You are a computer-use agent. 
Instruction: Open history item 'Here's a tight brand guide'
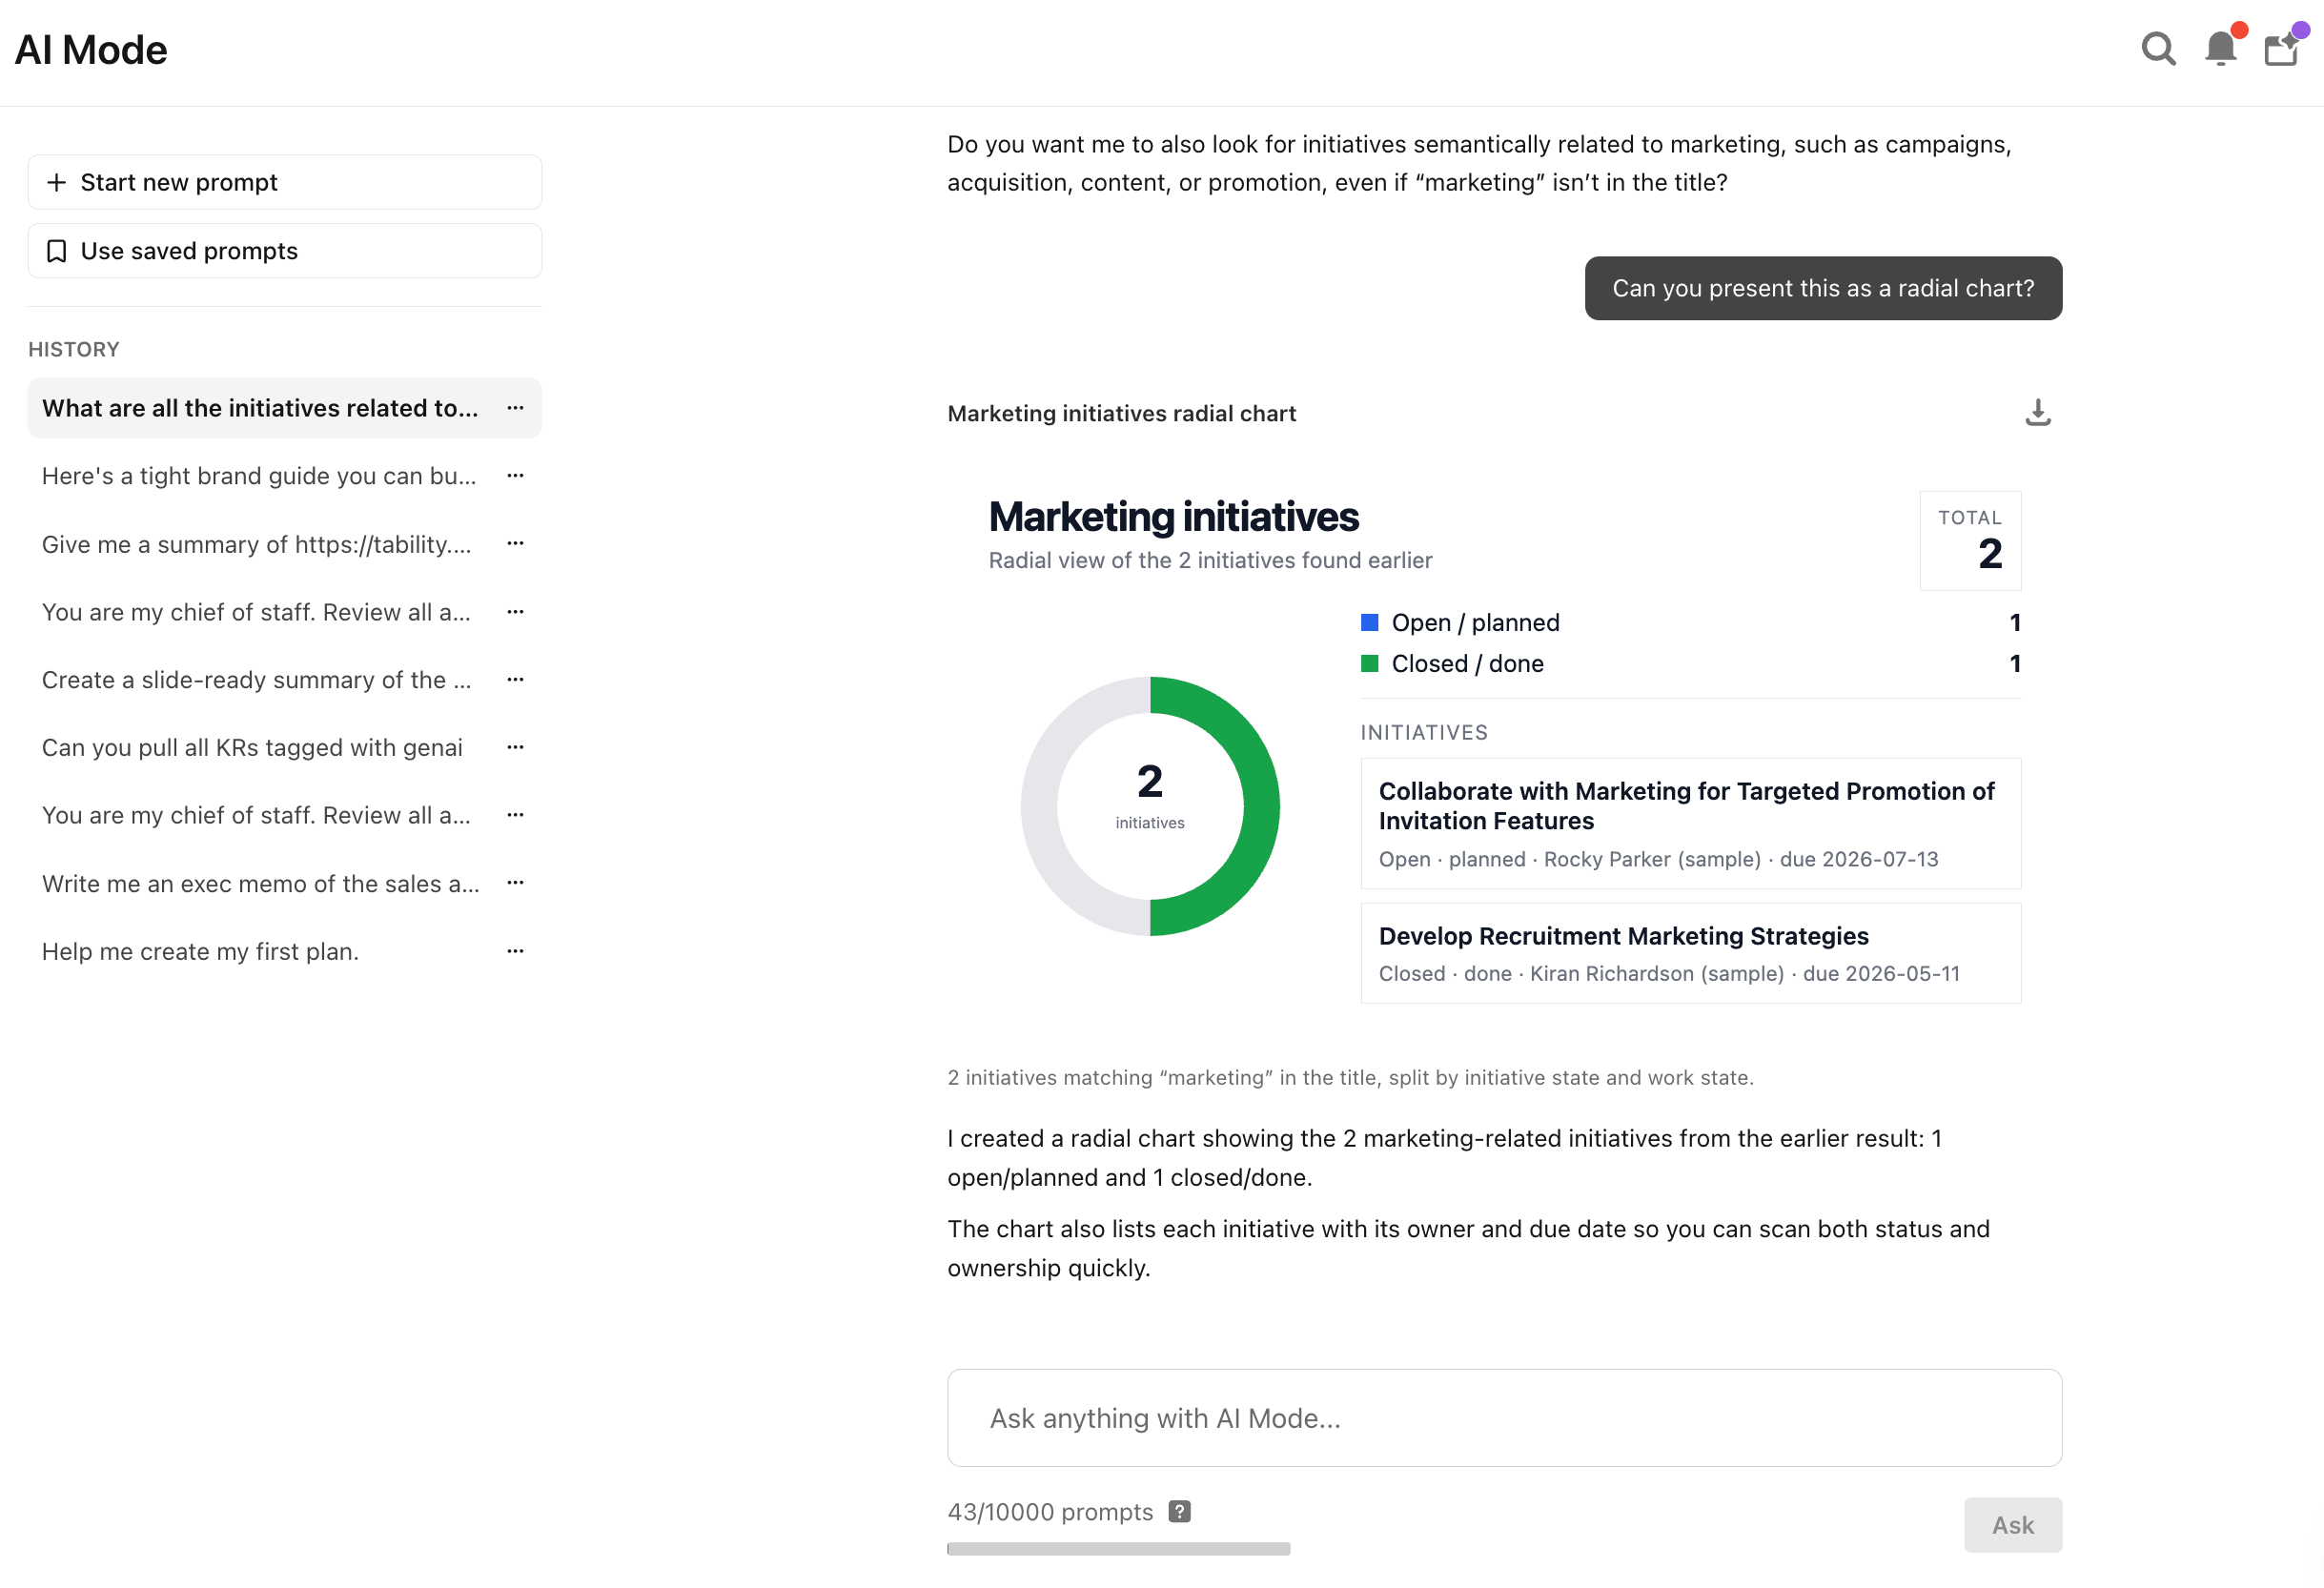(x=259, y=476)
